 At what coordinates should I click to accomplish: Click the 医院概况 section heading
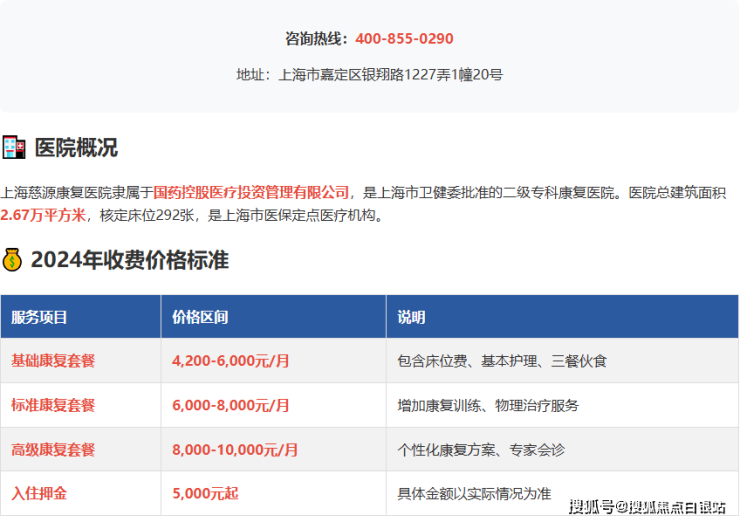pyautogui.click(x=76, y=148)
